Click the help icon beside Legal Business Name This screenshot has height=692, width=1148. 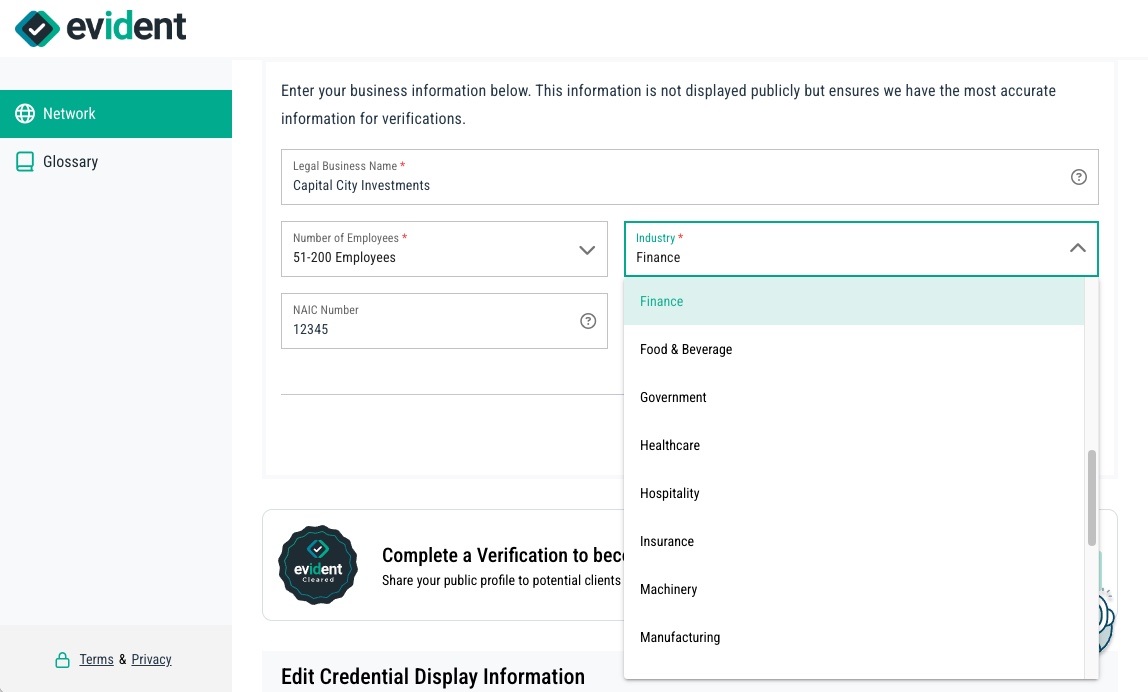(1079, 177)
